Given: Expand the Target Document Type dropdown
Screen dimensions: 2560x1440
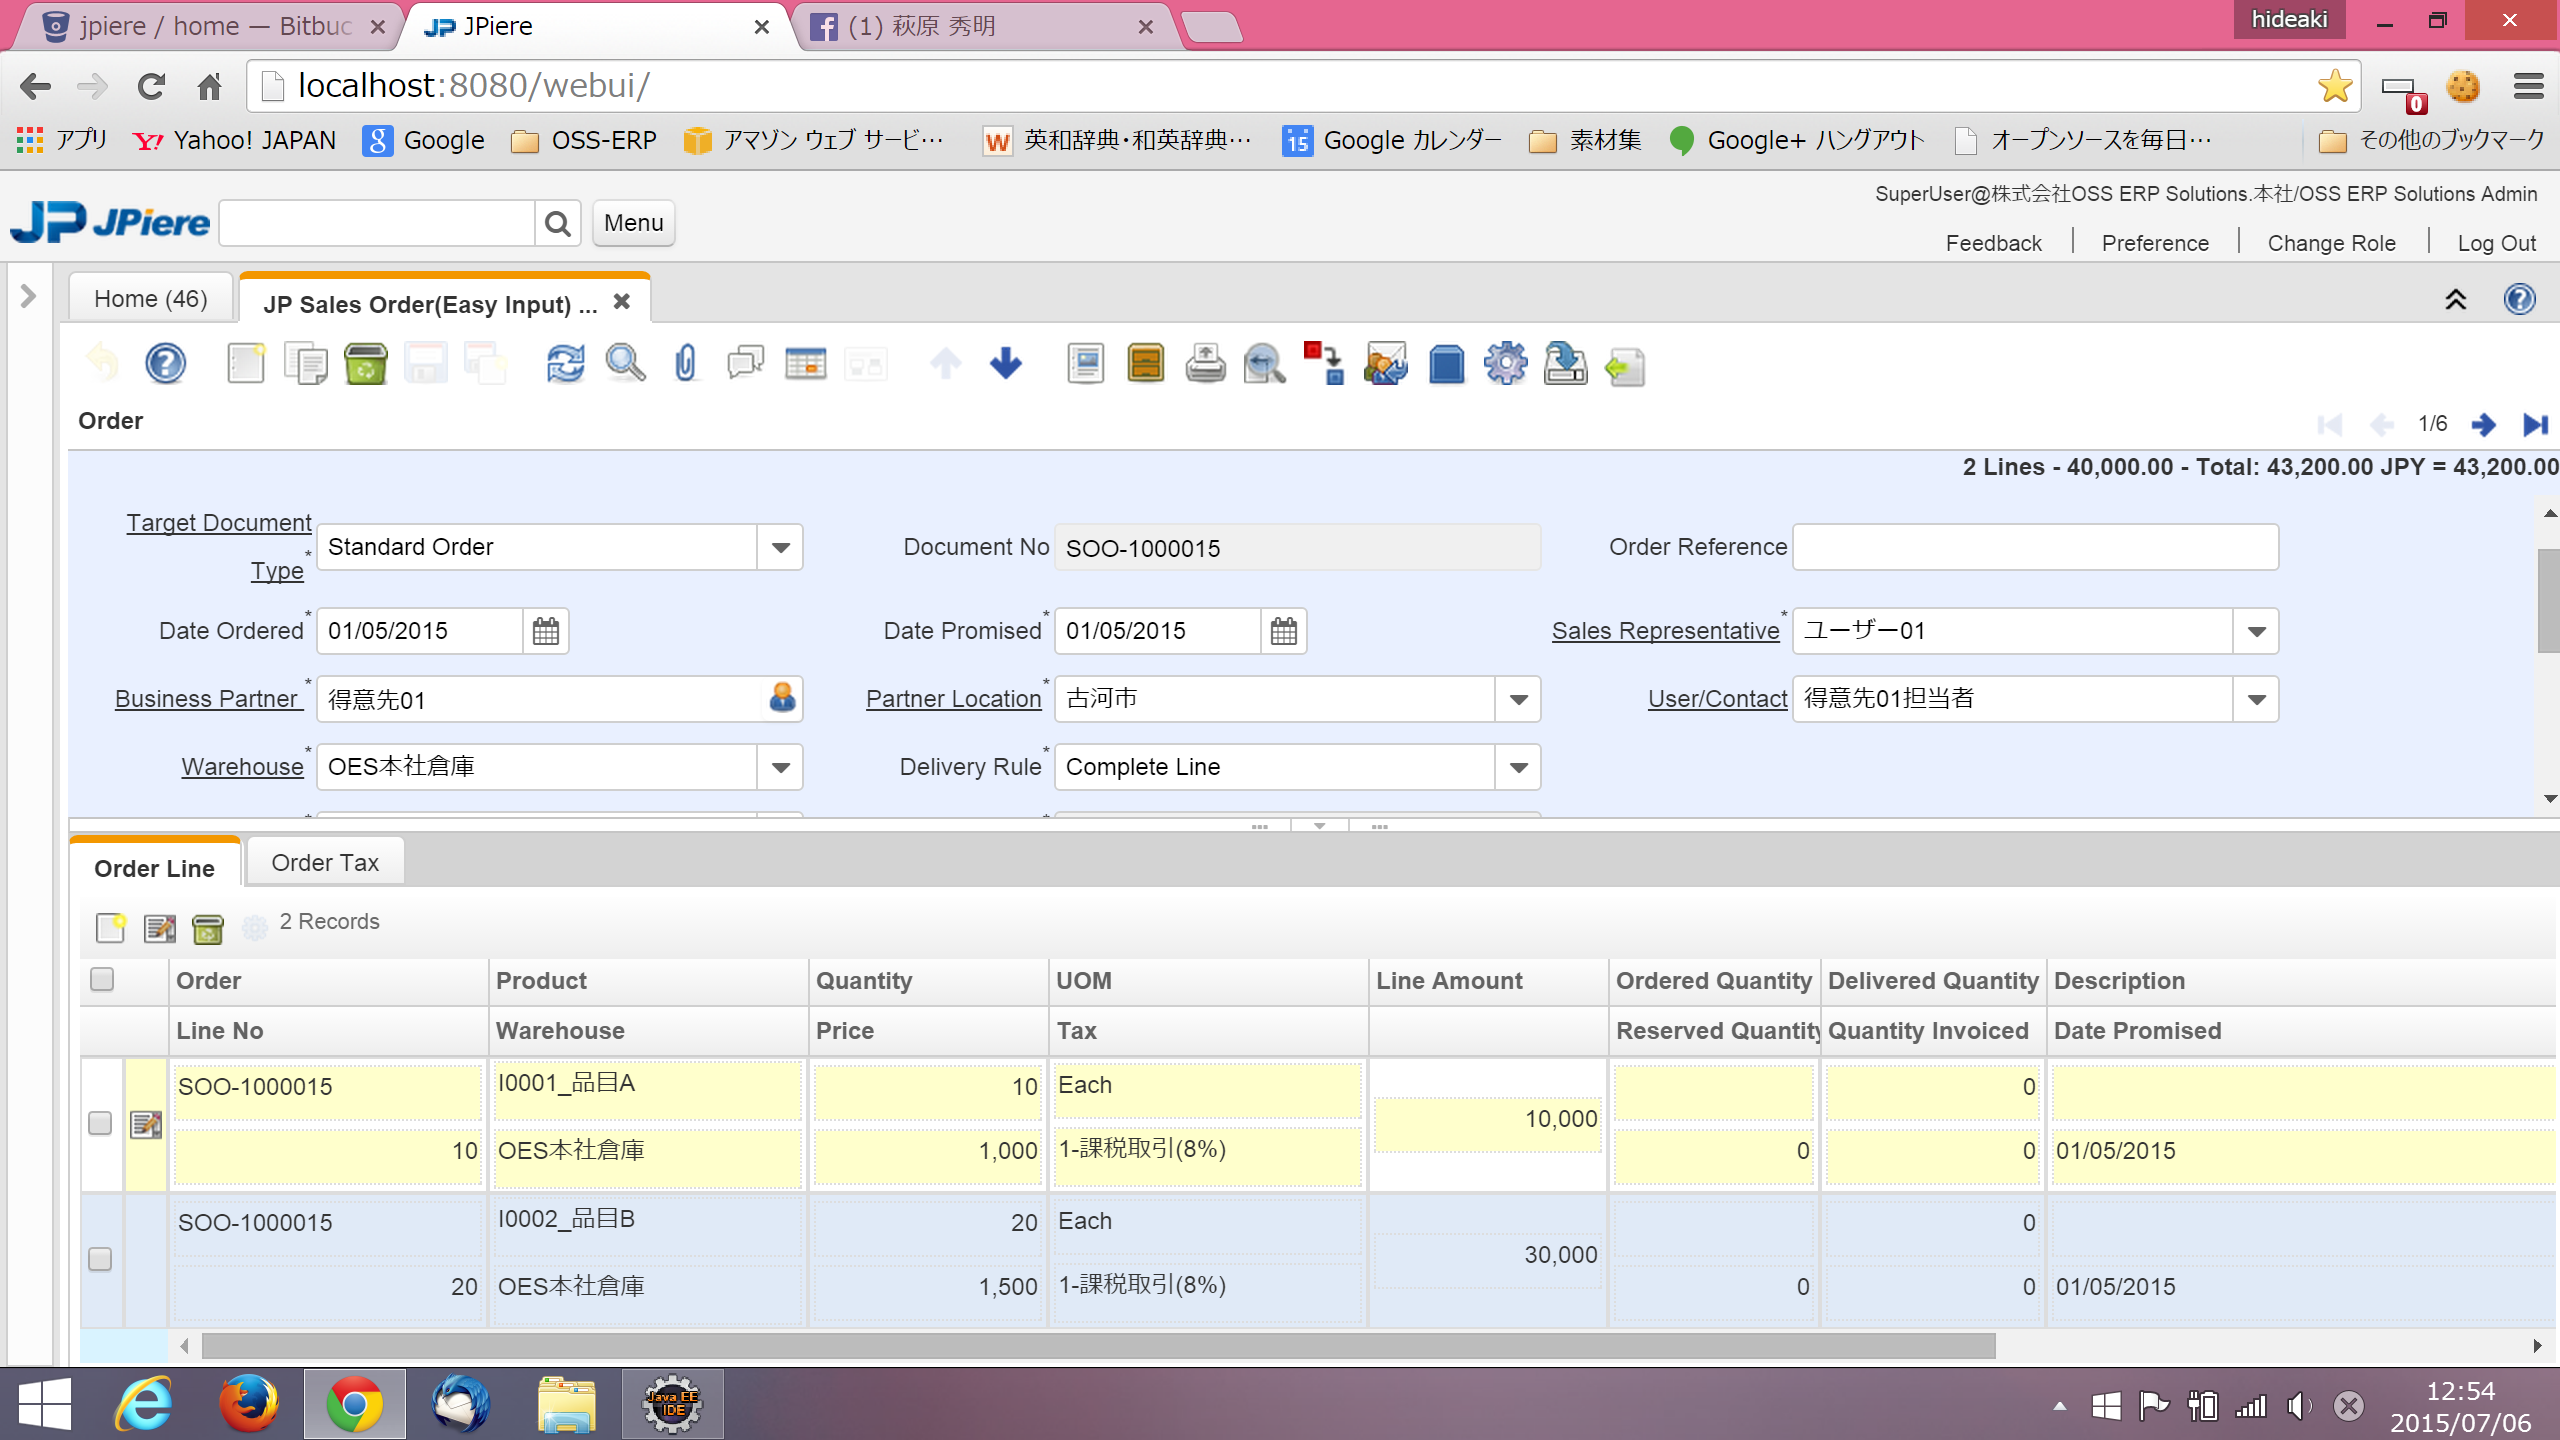Looking at the screenshot, I should point(780,548).
